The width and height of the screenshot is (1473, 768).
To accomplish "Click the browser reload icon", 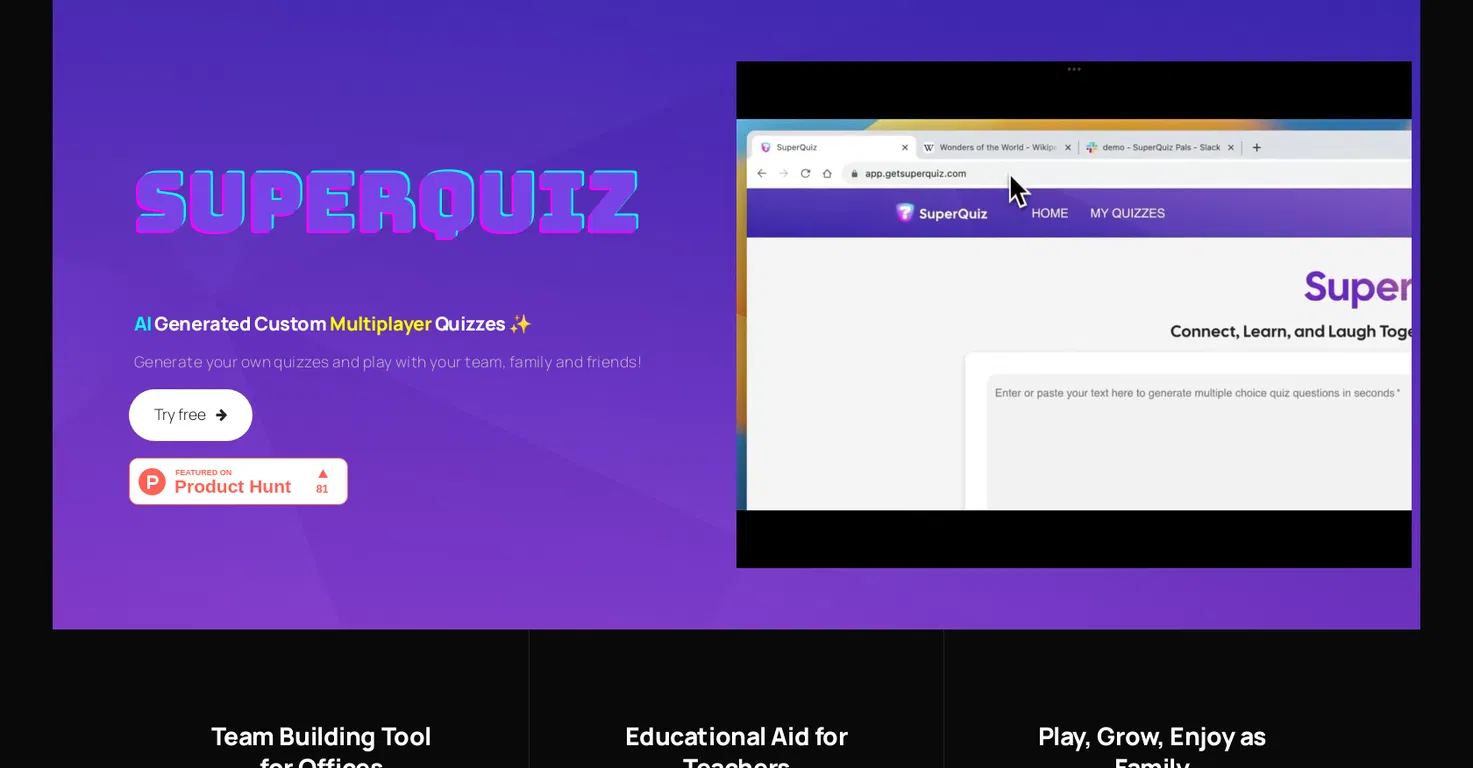I will coord(805,173).
